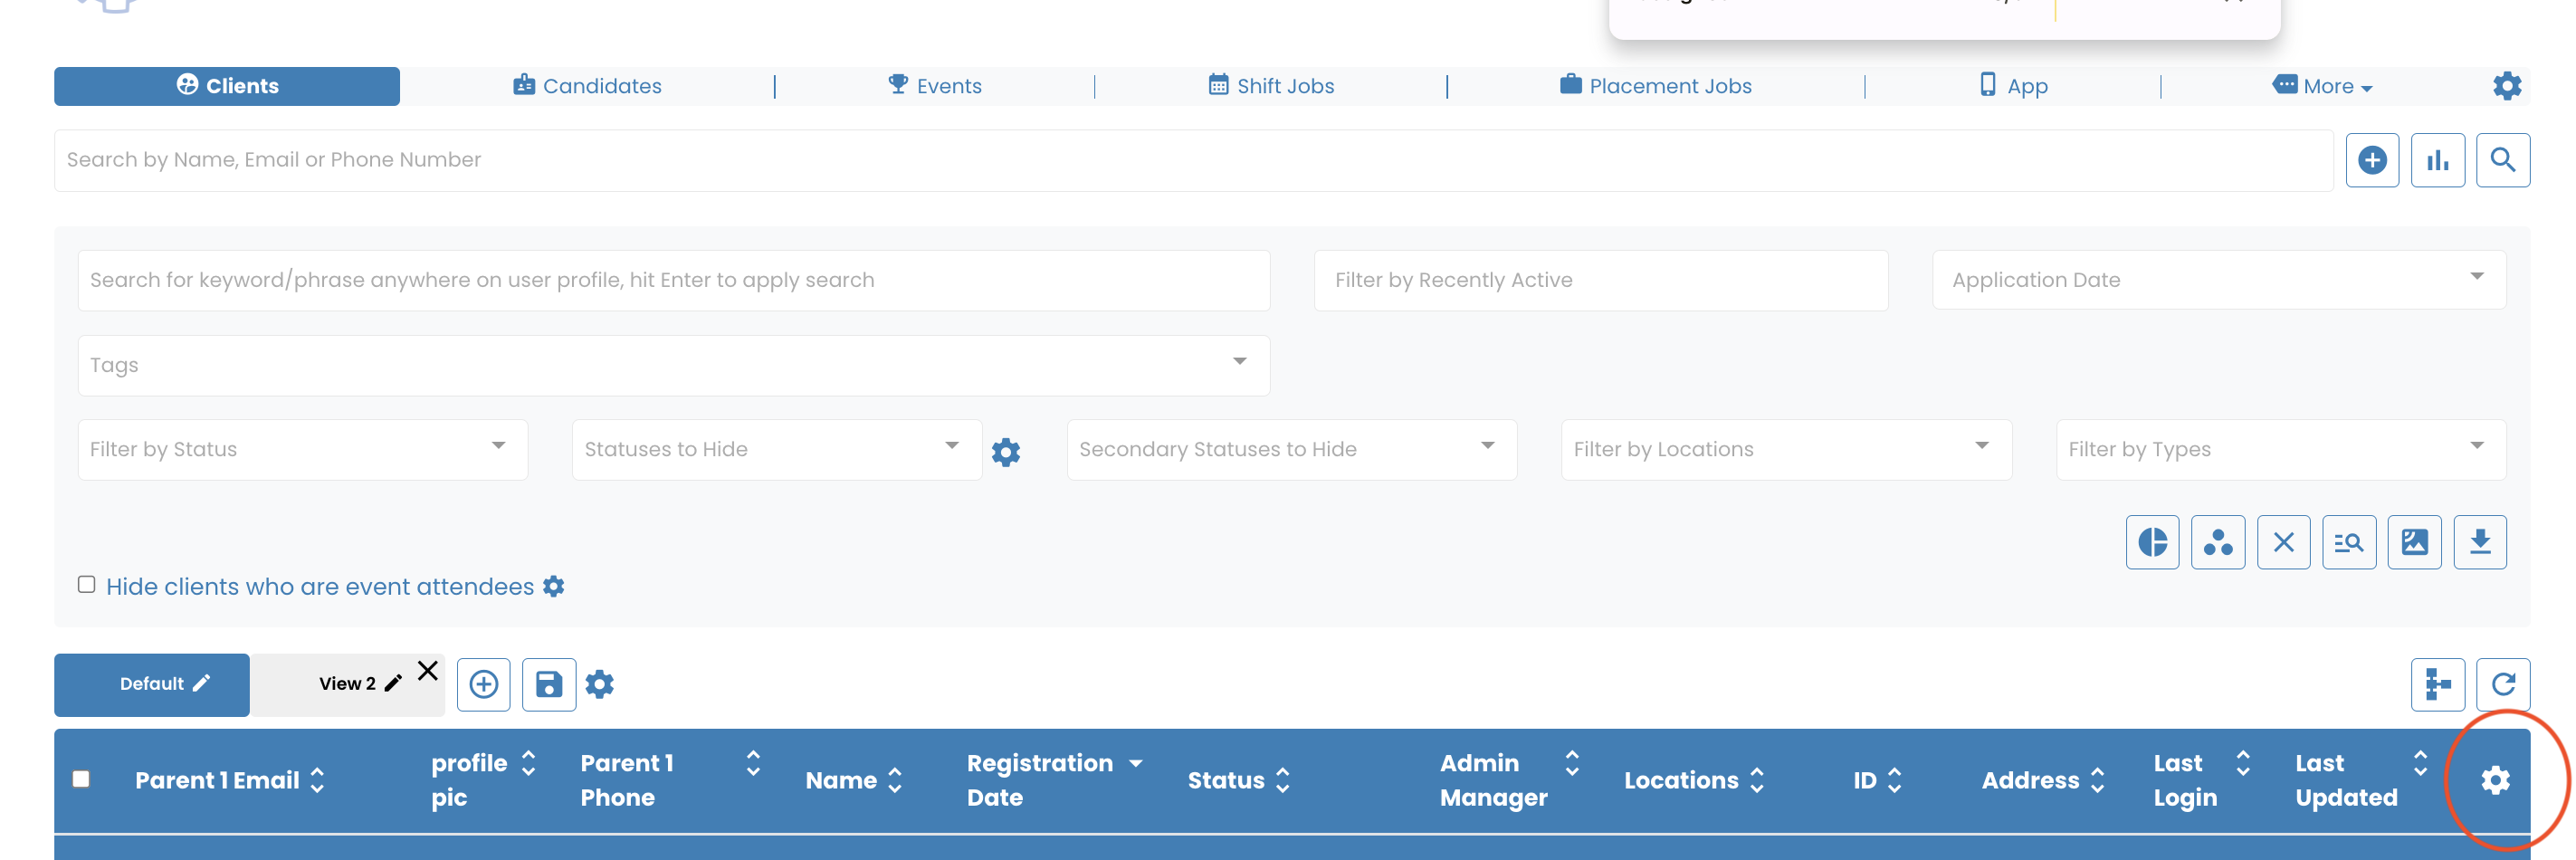
Task: Expand Secondary Statuses to Hide dropdown
Action: pos(1291,449)
